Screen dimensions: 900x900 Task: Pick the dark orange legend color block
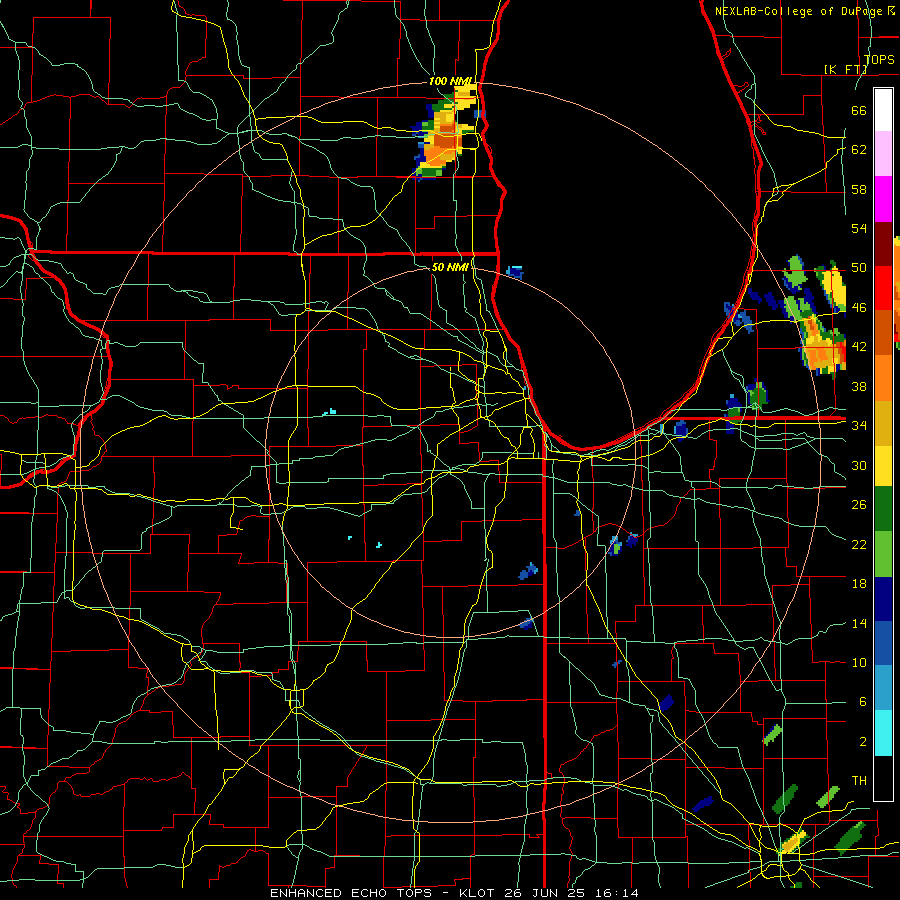[883, 333]
